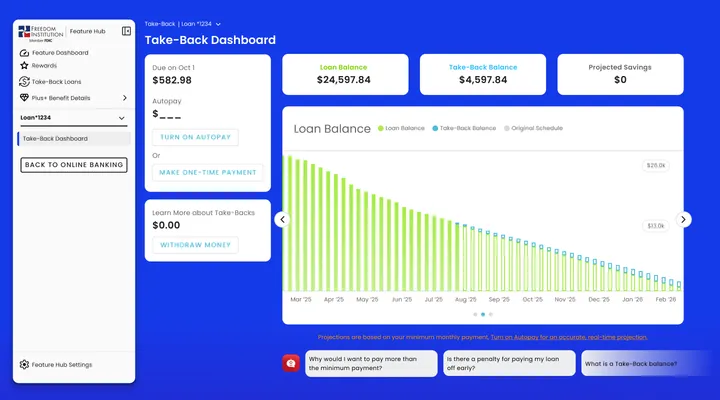Screen dimensions: 720x400
Task: Follow Turn on Autopay projection link
Action: [569, 337]
